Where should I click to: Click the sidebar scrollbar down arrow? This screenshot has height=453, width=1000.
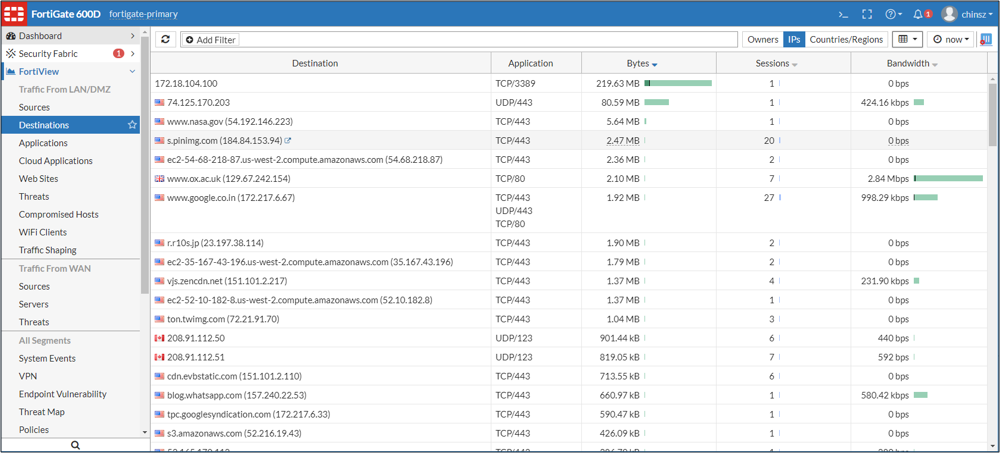pyautogui.click(x=145, y=432)
